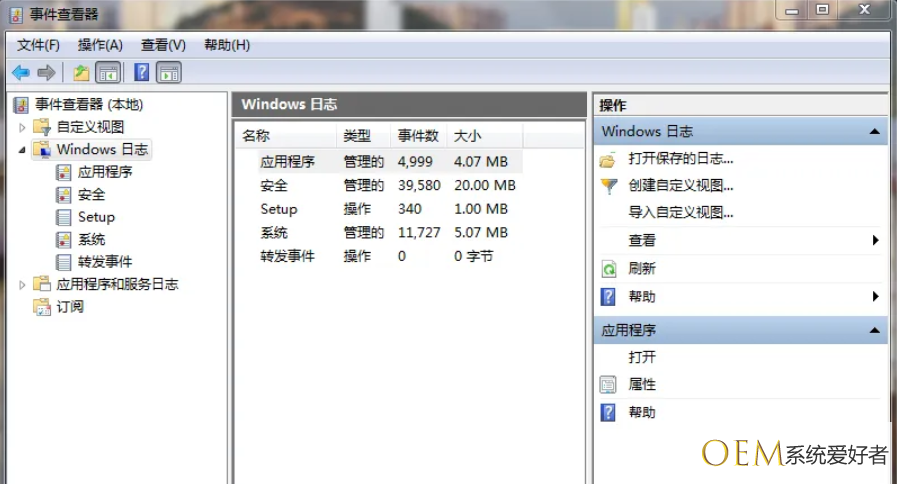Expand the 自定义视图 tree node
The height and width of the screenshot is (484, 897).
pos(23,127)
